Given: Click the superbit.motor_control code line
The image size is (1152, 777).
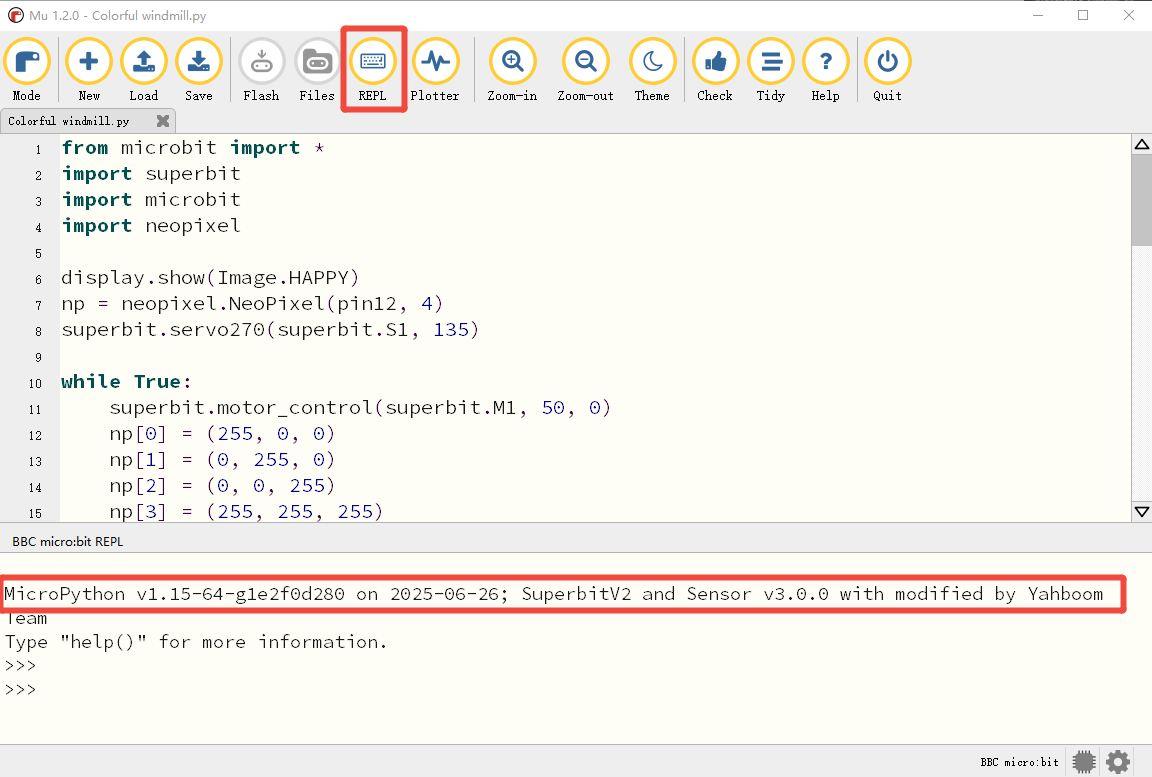Looking at the screenshot, I should click(x=360, y=408).
